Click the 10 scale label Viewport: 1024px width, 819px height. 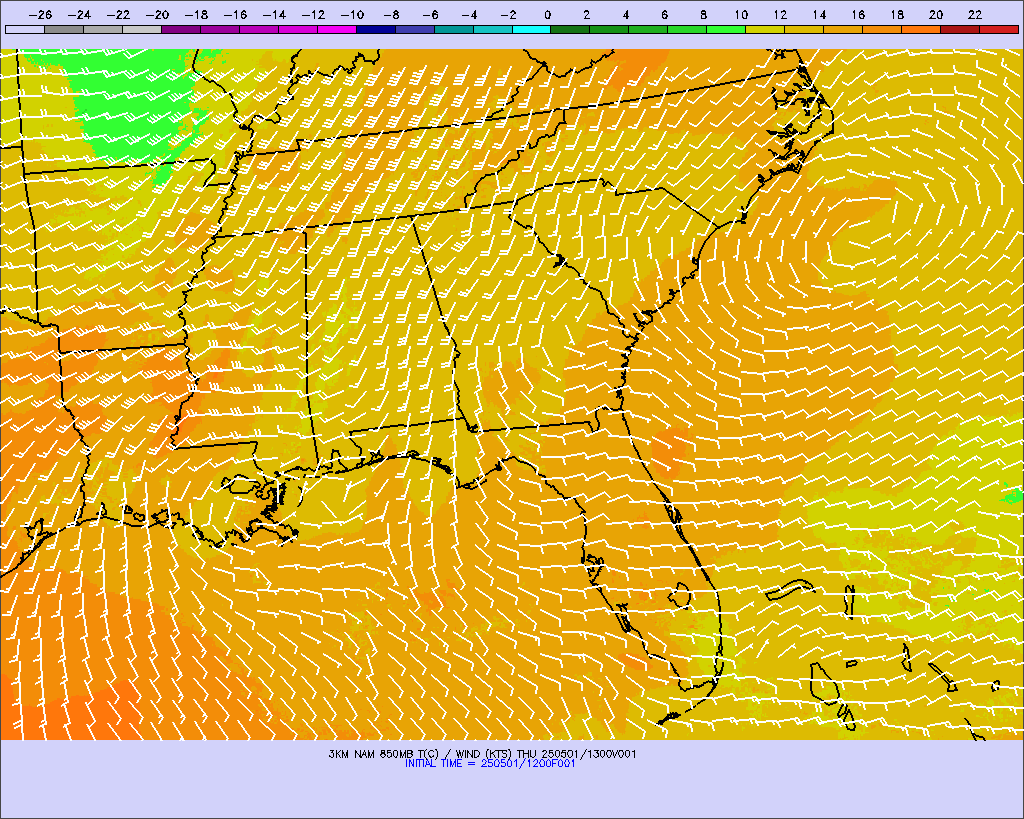click(x=741, y=14)
